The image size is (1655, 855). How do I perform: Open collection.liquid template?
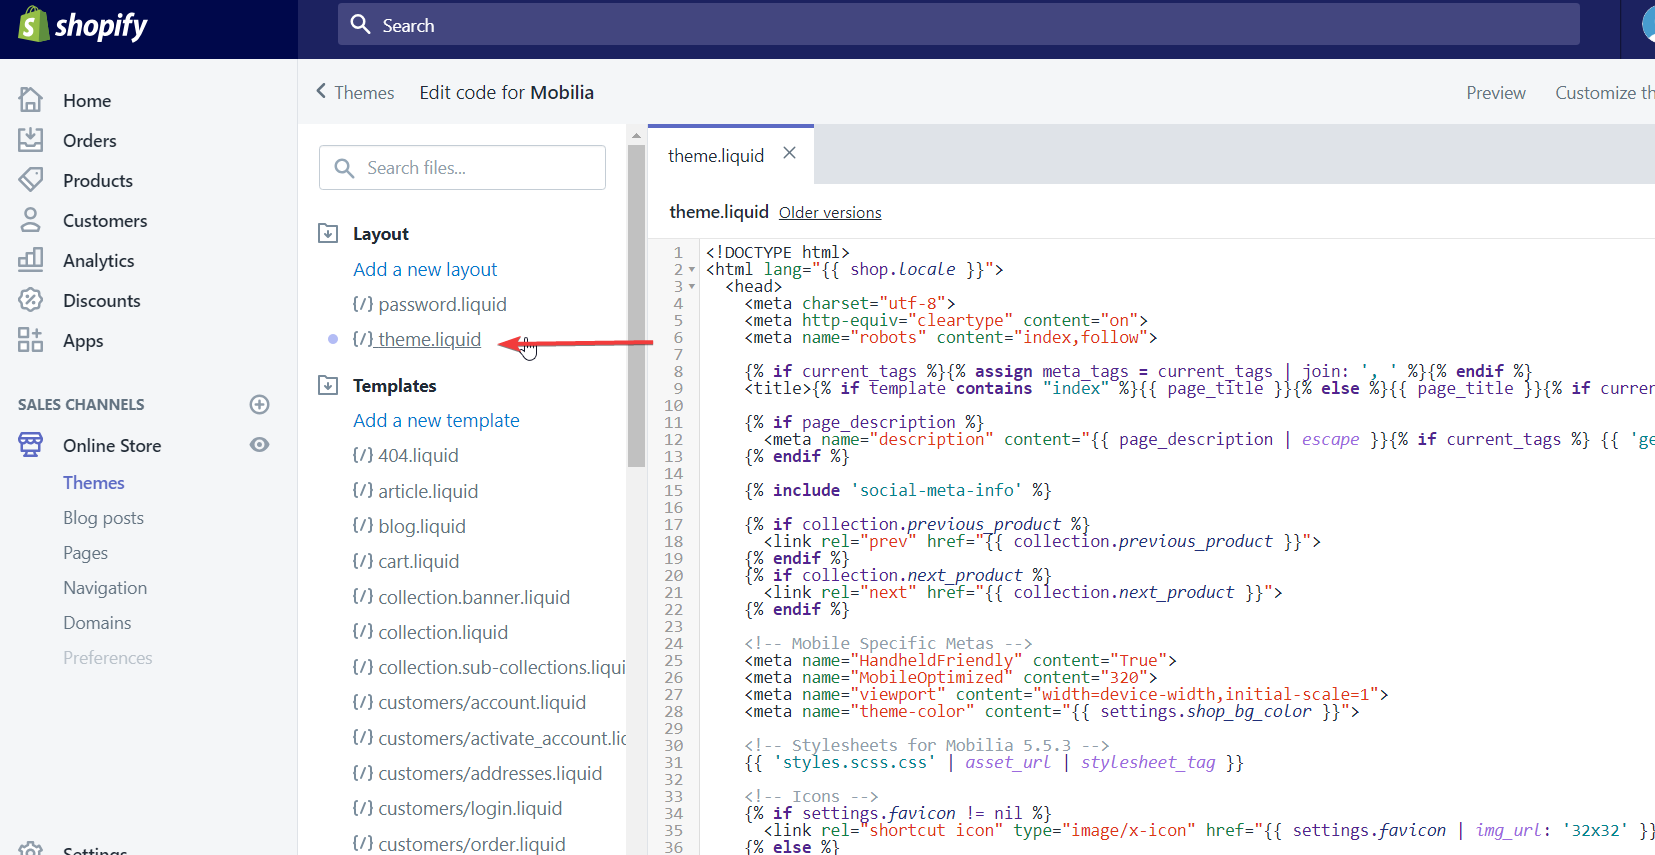click(443, 632)
